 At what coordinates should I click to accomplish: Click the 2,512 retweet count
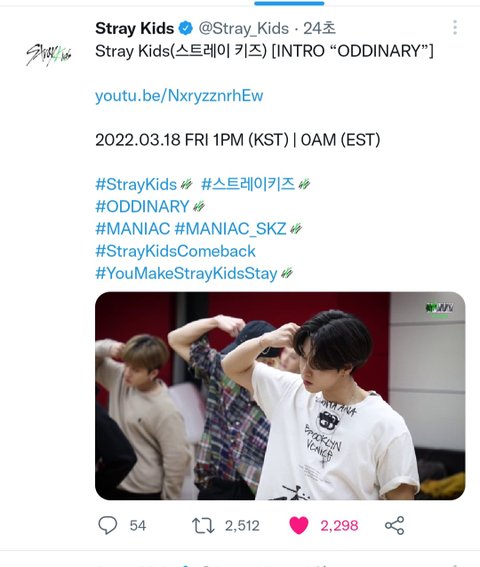click(242, 526)
